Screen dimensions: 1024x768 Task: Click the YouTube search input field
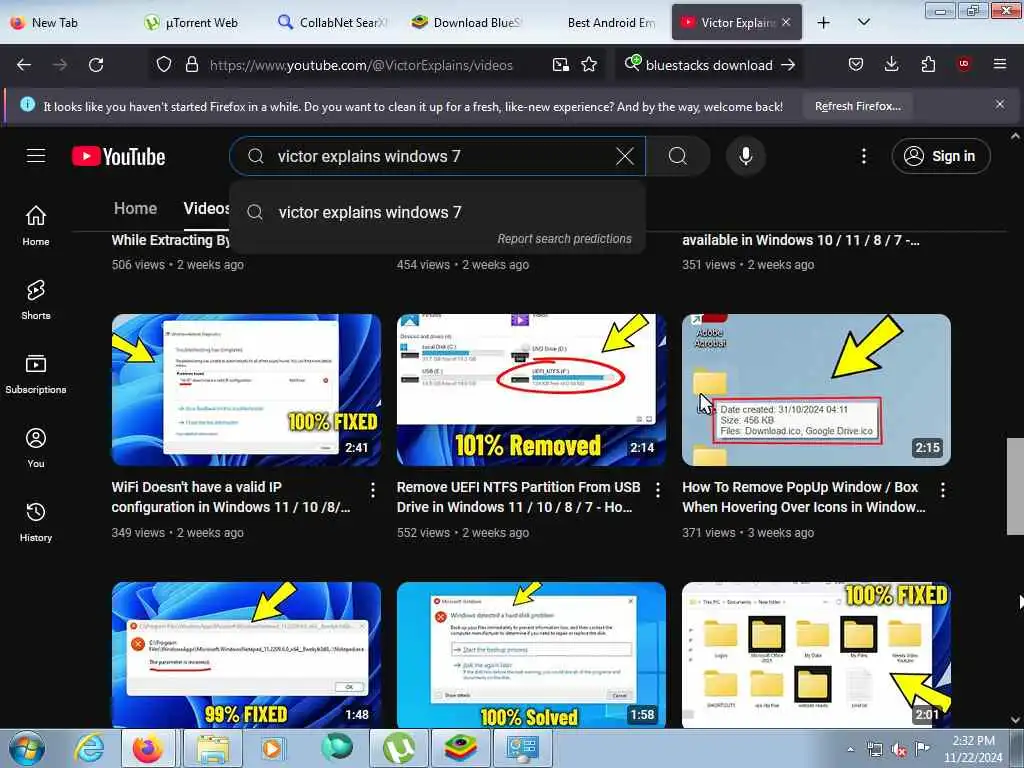[x=438, y=156]
